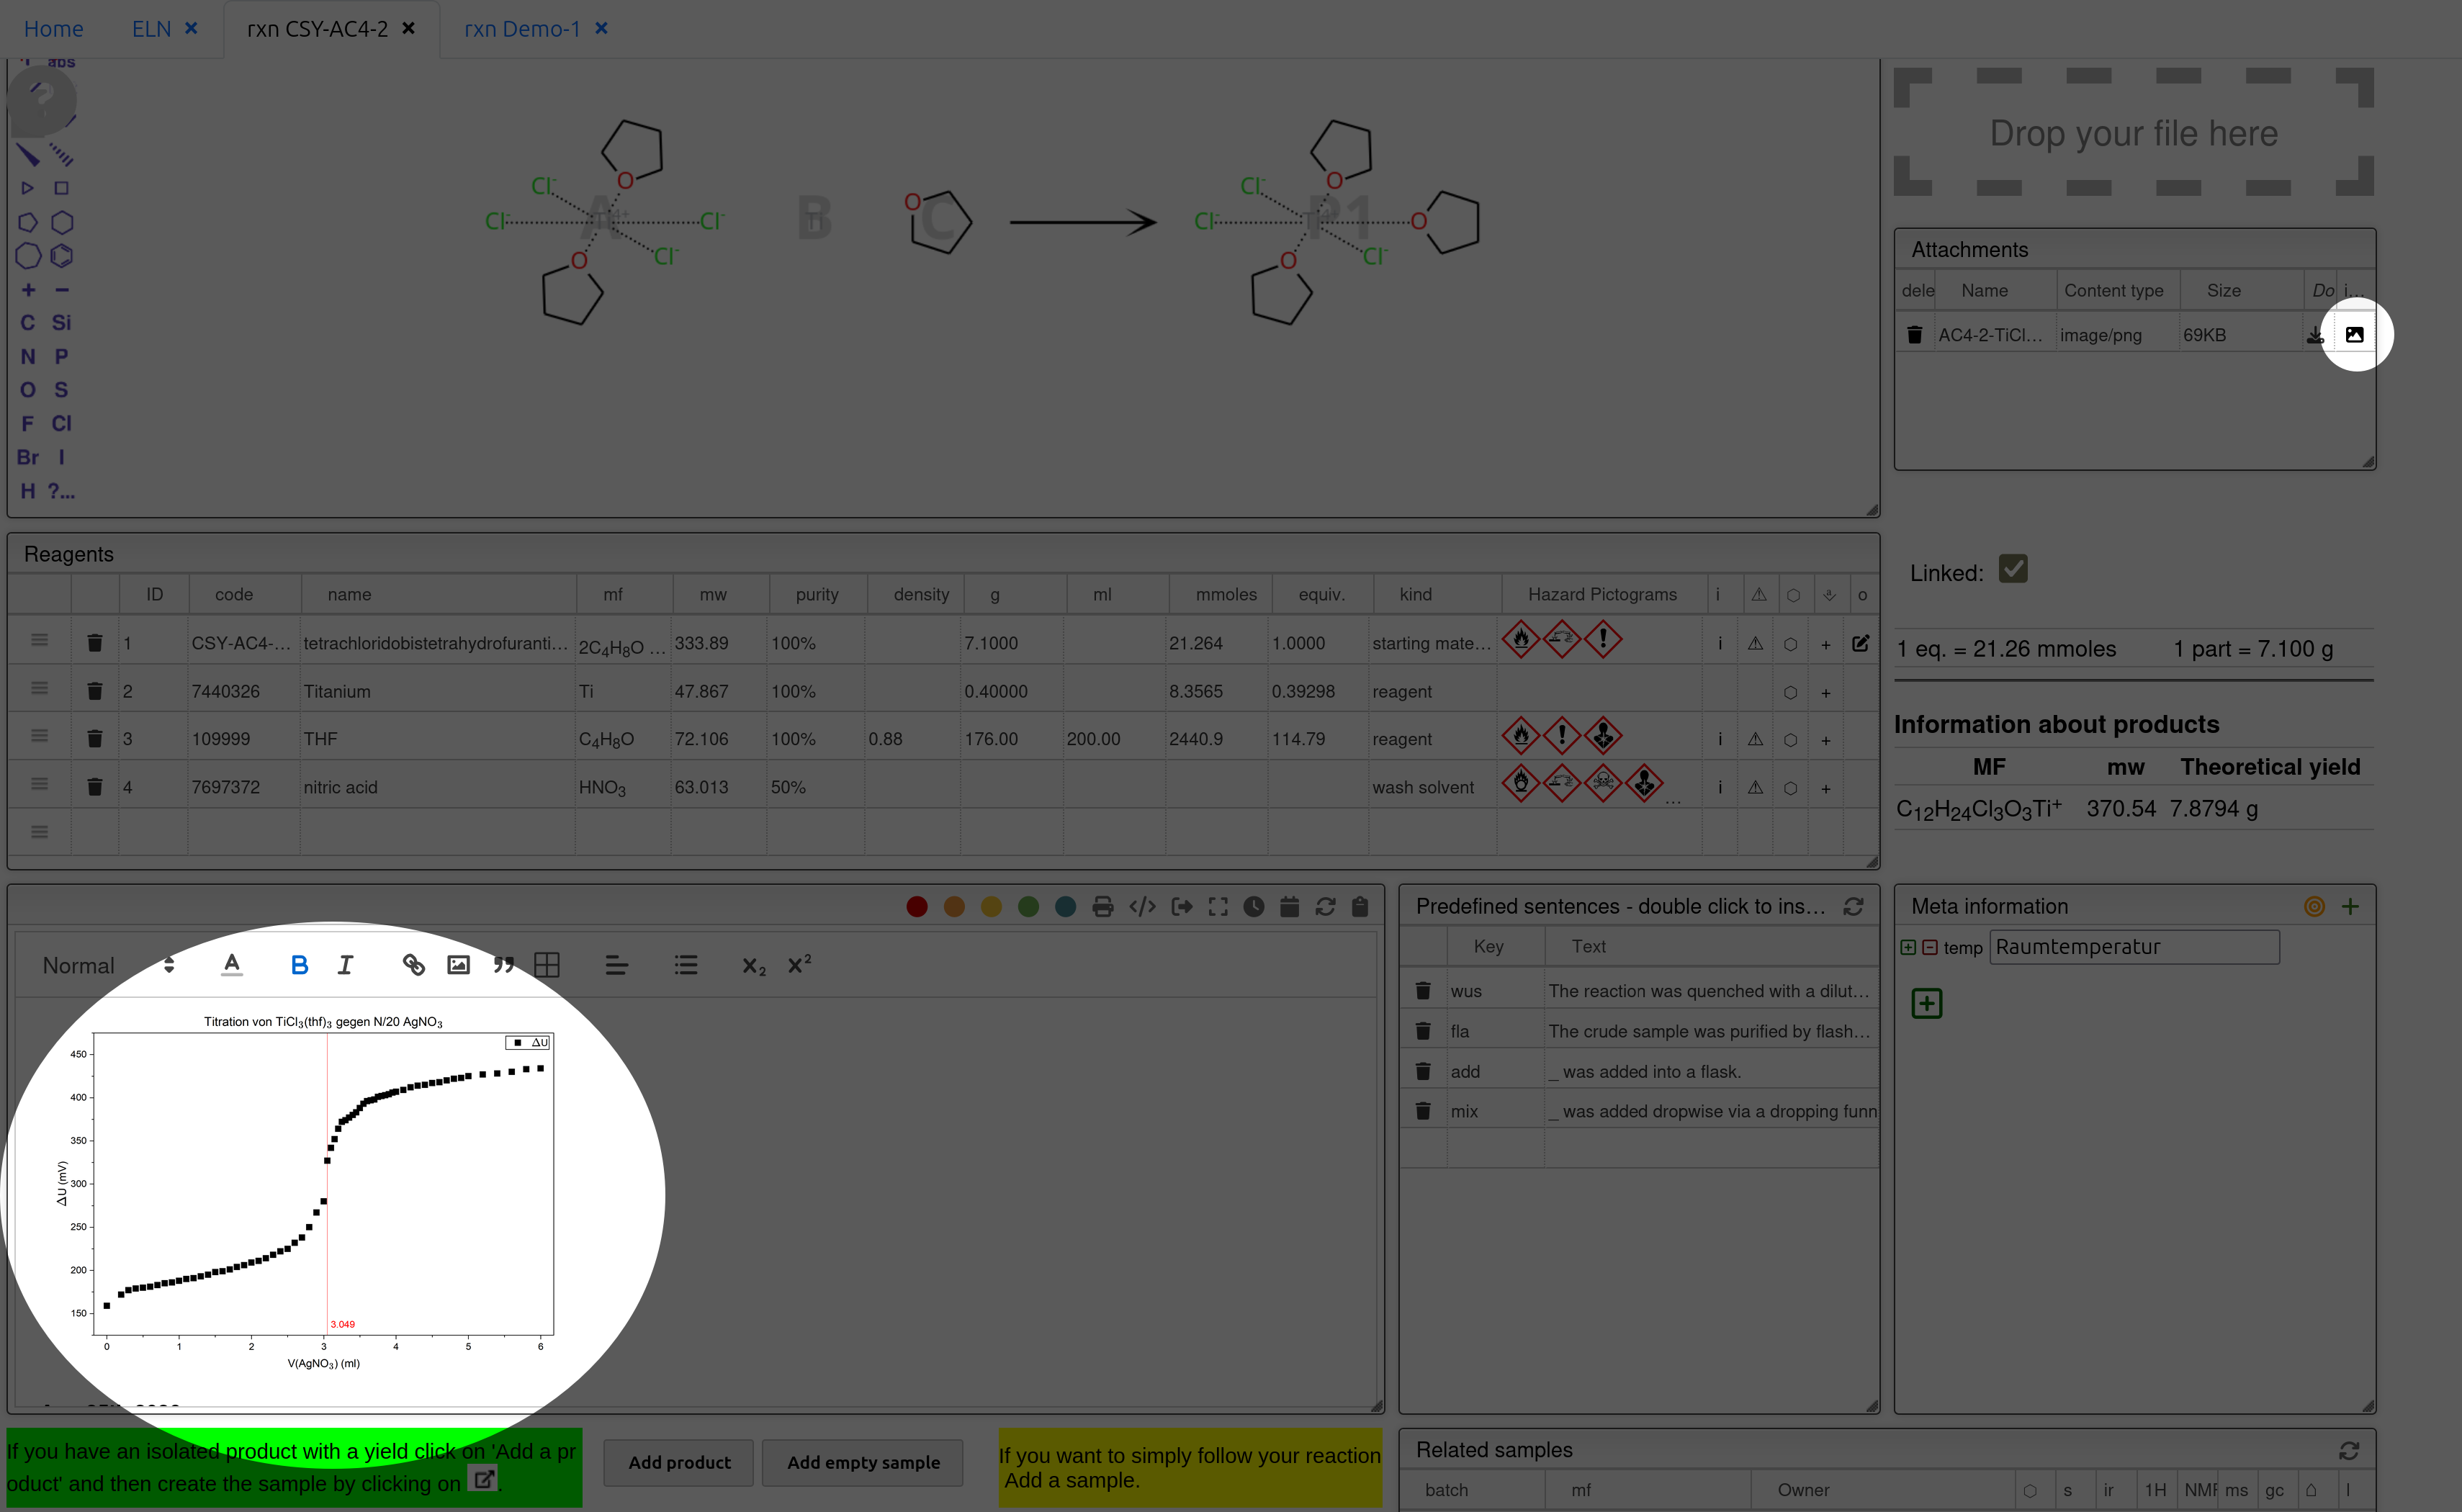The width and height of the screenshot is (2462, 1512).
Task: Toggle the Linked checkbox
Action: click(2013, 570)
